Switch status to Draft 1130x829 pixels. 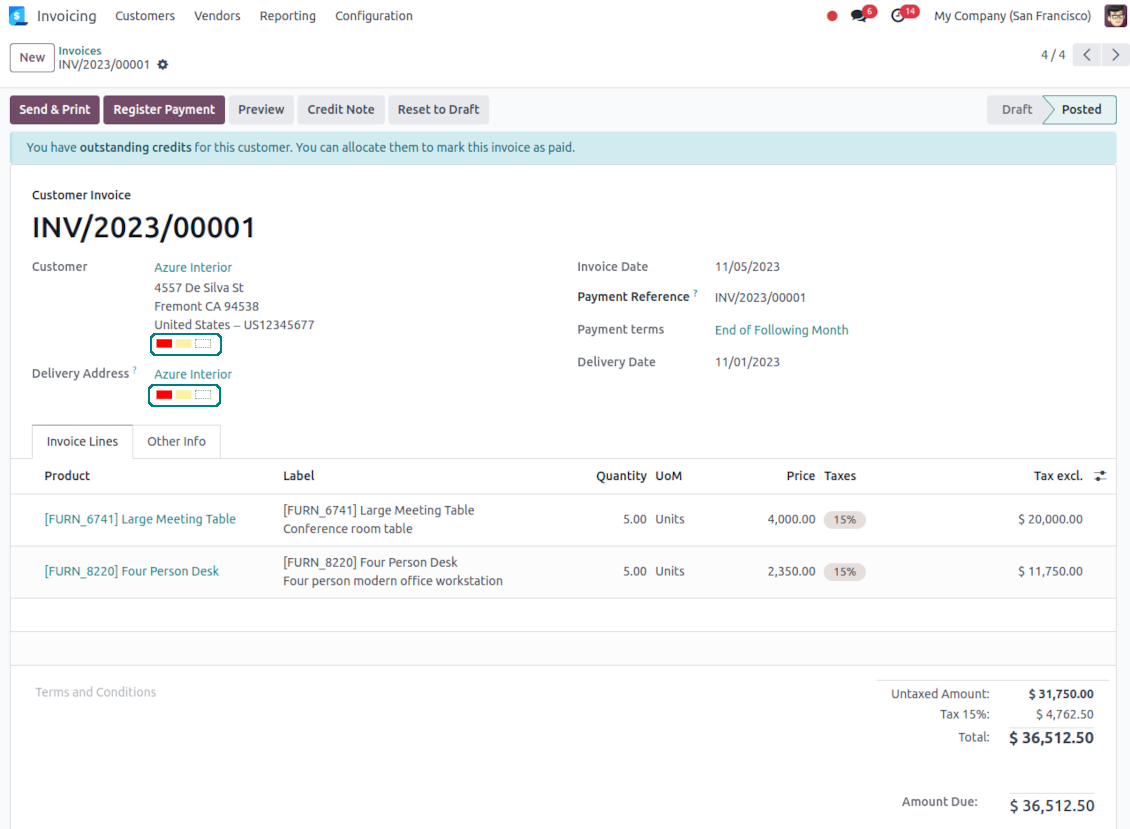(1016, 110)
